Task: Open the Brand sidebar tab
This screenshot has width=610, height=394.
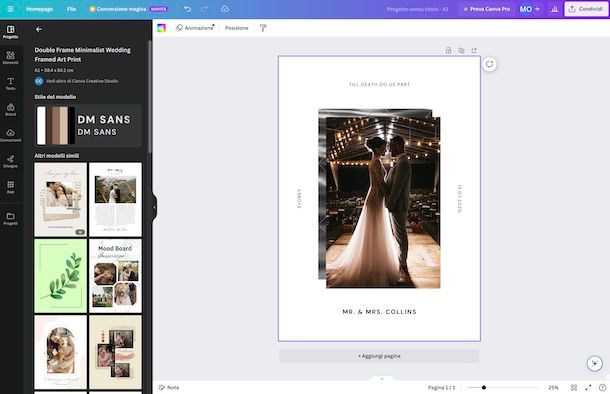Action: click(11, 109)
